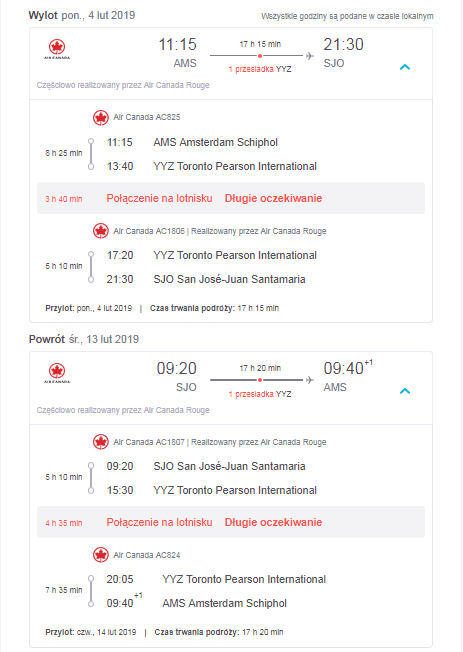Viewport: 463px width, 652px height.
Task: Click the 3 h 40 min 'Długie oczekiwanie' warning
Action: click(273, 198)
